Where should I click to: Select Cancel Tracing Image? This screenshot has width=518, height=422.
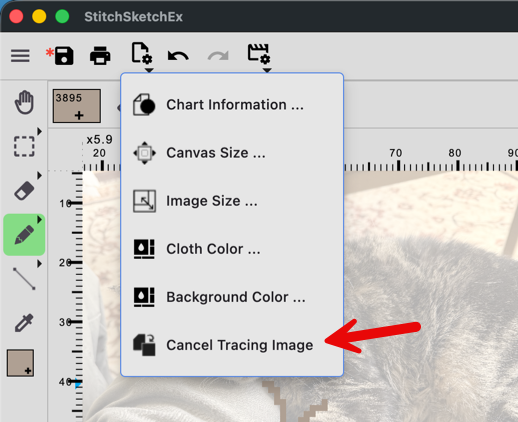point(232,345)
